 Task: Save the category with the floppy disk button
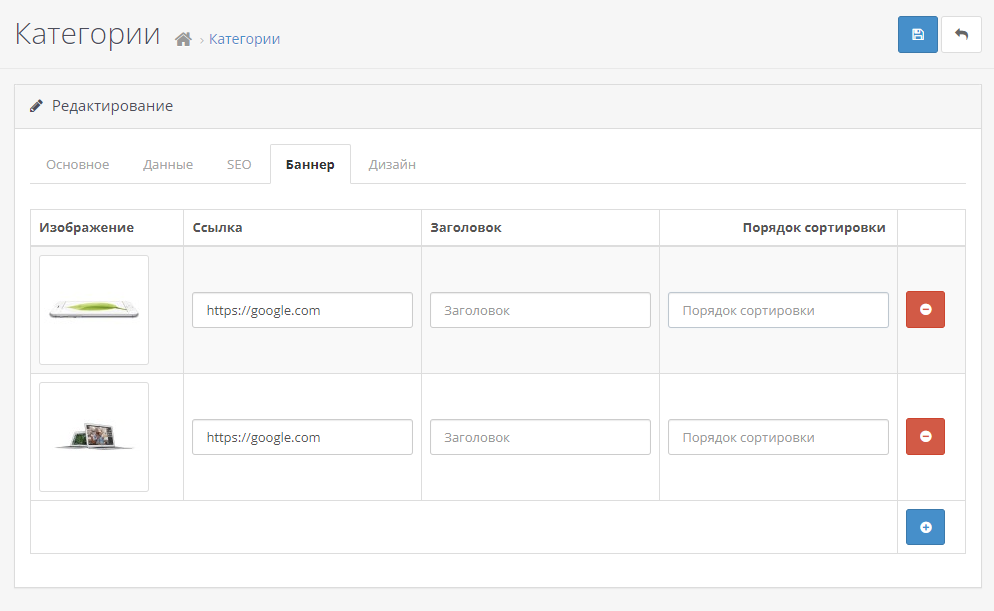[x=917, y=34]
